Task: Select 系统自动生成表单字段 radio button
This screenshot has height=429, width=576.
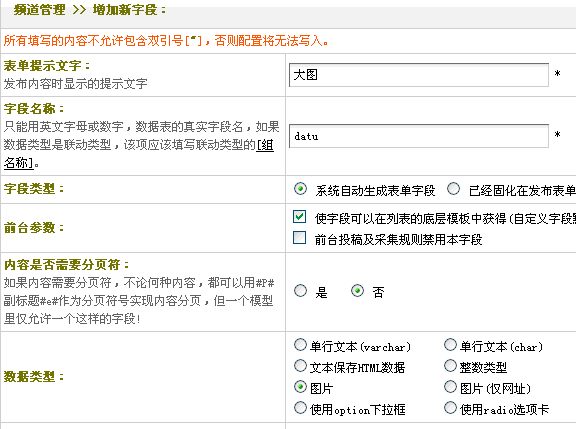Action: 300,189
